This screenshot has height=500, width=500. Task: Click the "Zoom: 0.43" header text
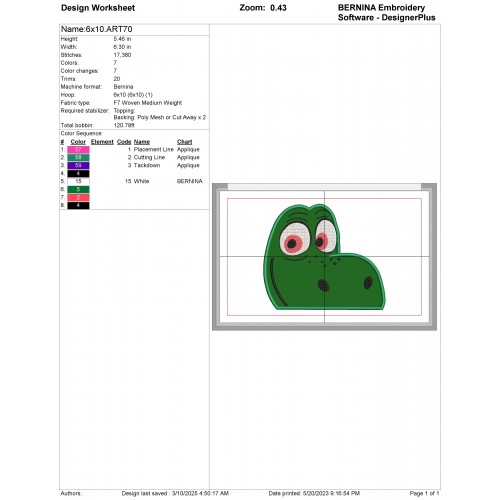tap(263, 8)
